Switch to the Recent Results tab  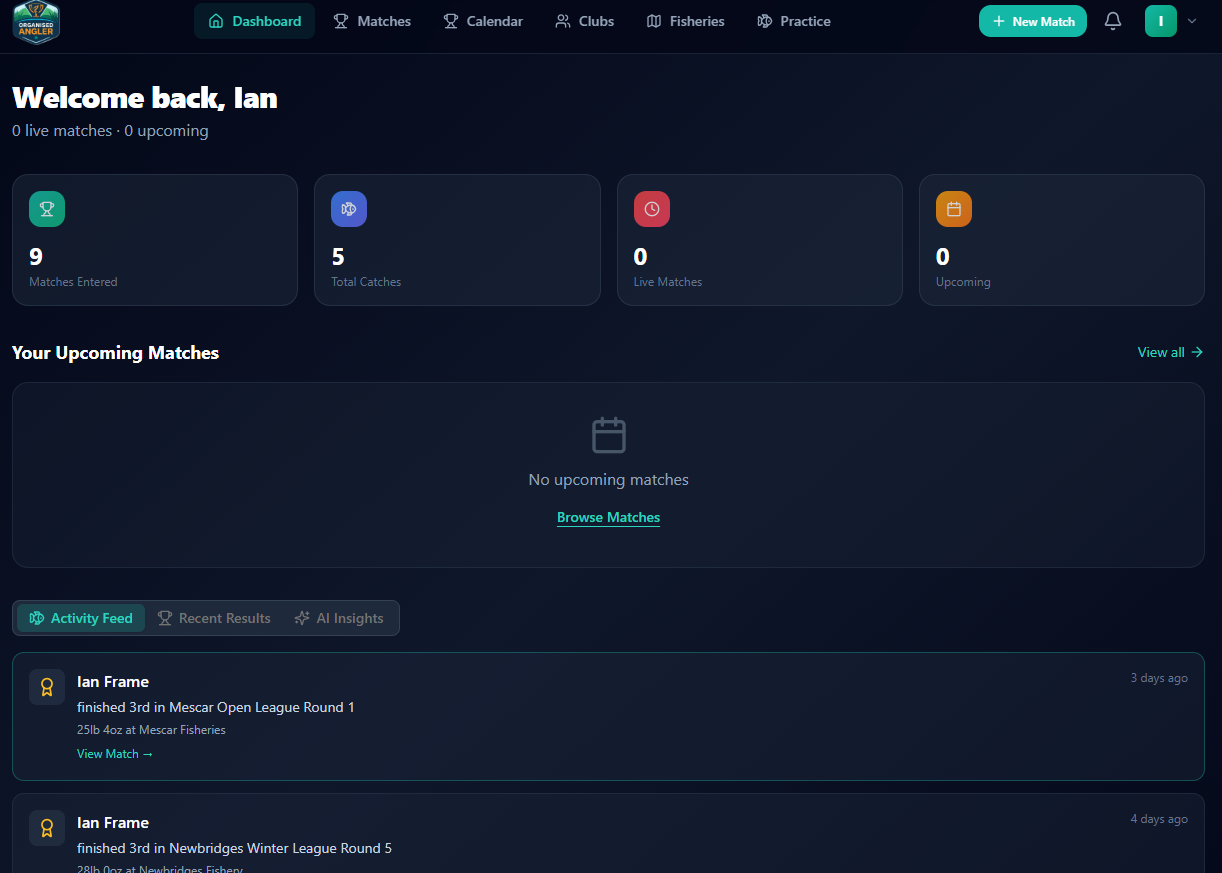click(x=214, y=618)
